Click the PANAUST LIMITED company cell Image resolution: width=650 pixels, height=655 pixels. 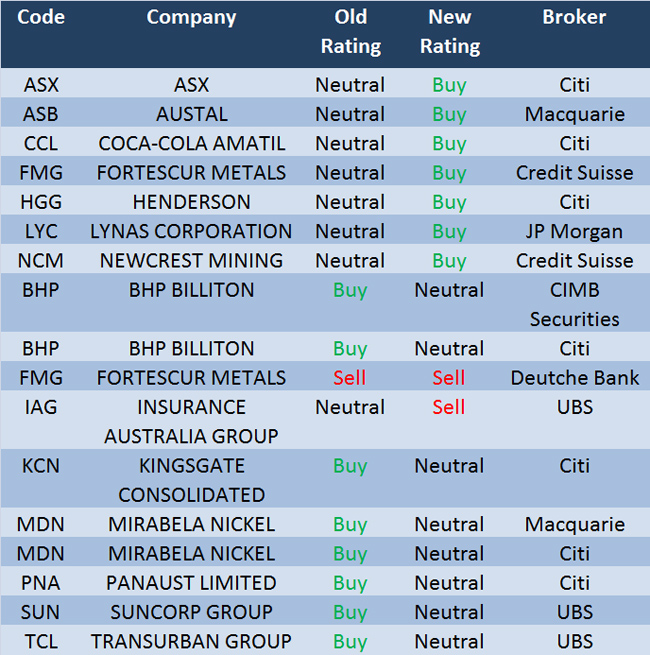pos(191,582)
